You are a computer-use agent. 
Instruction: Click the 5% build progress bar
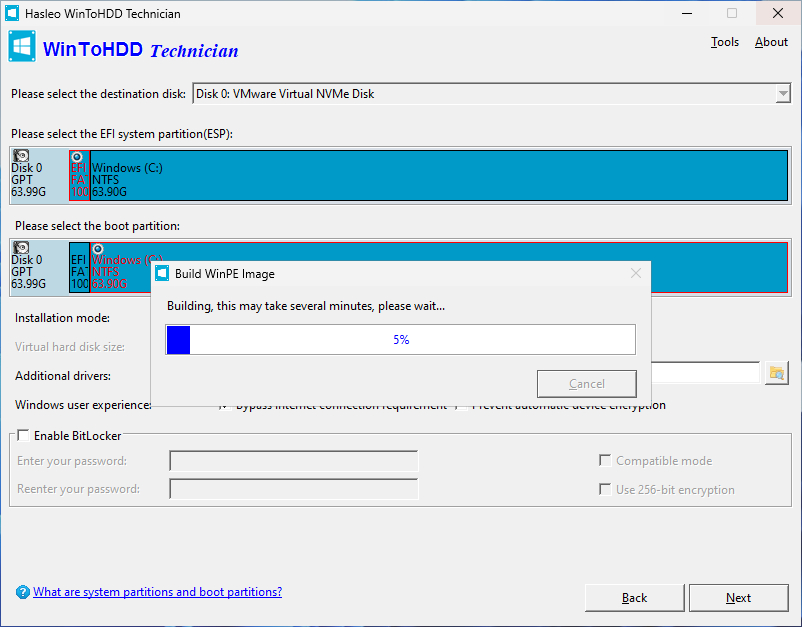point(400,339)
